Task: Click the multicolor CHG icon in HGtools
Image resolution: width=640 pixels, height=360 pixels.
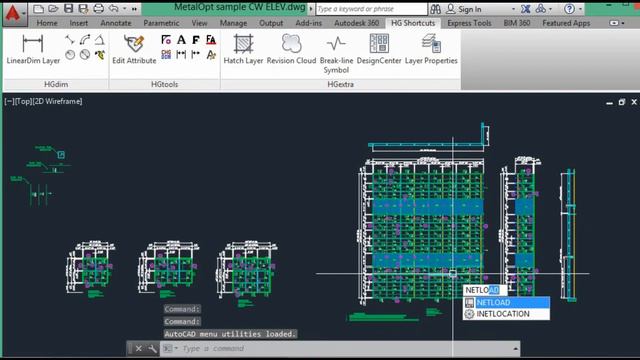Action: coord(166,54)
